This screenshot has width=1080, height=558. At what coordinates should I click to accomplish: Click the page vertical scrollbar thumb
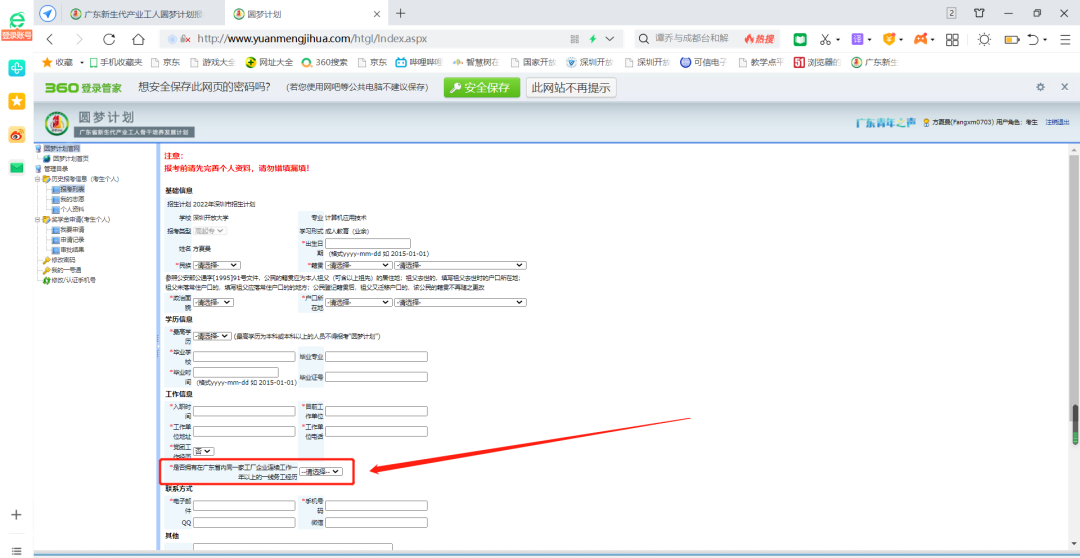click(1074, 416)
